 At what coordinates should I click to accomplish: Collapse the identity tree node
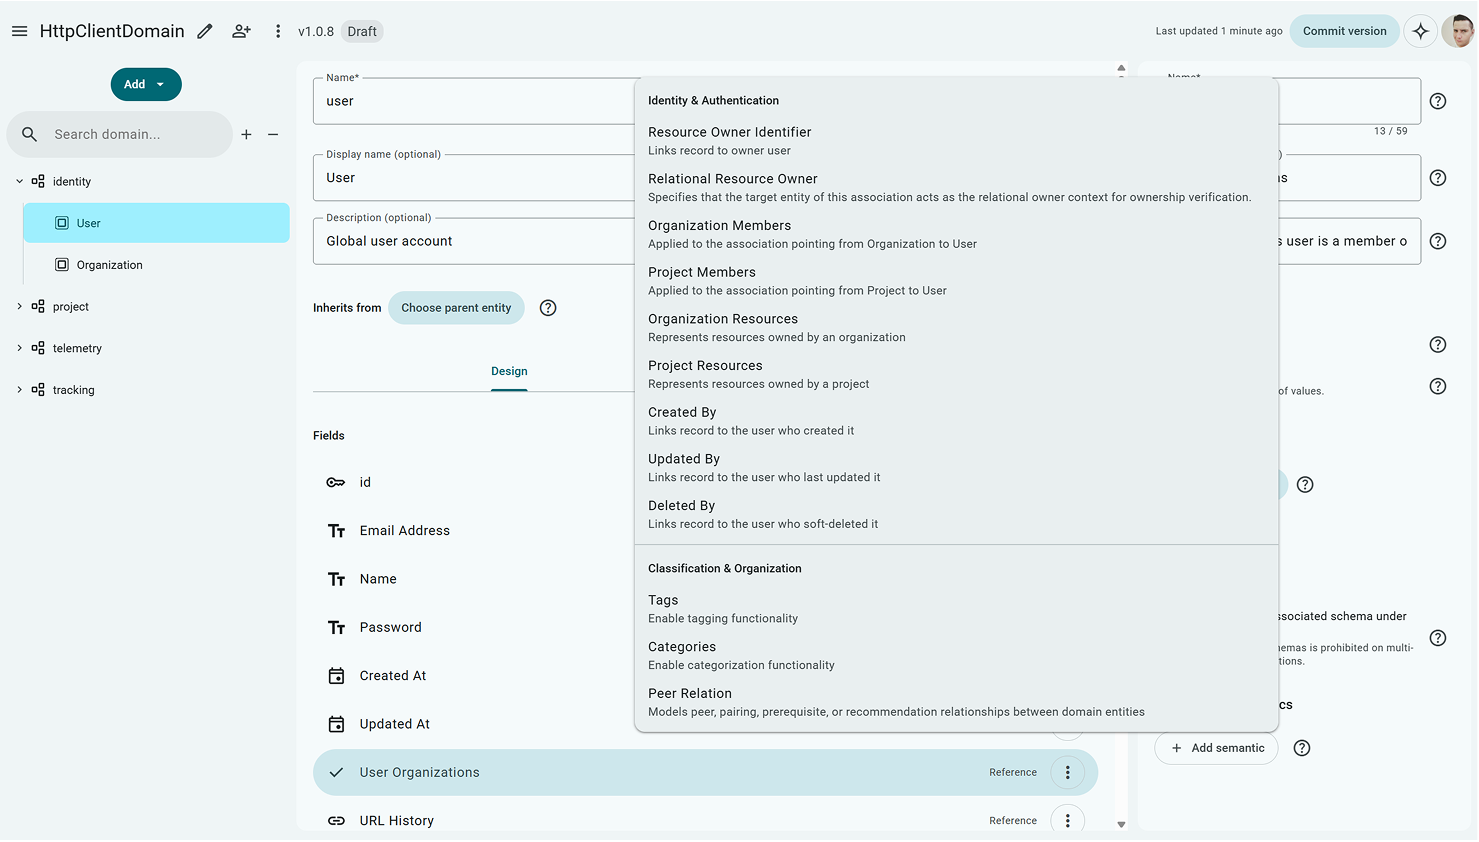(19, 182)
